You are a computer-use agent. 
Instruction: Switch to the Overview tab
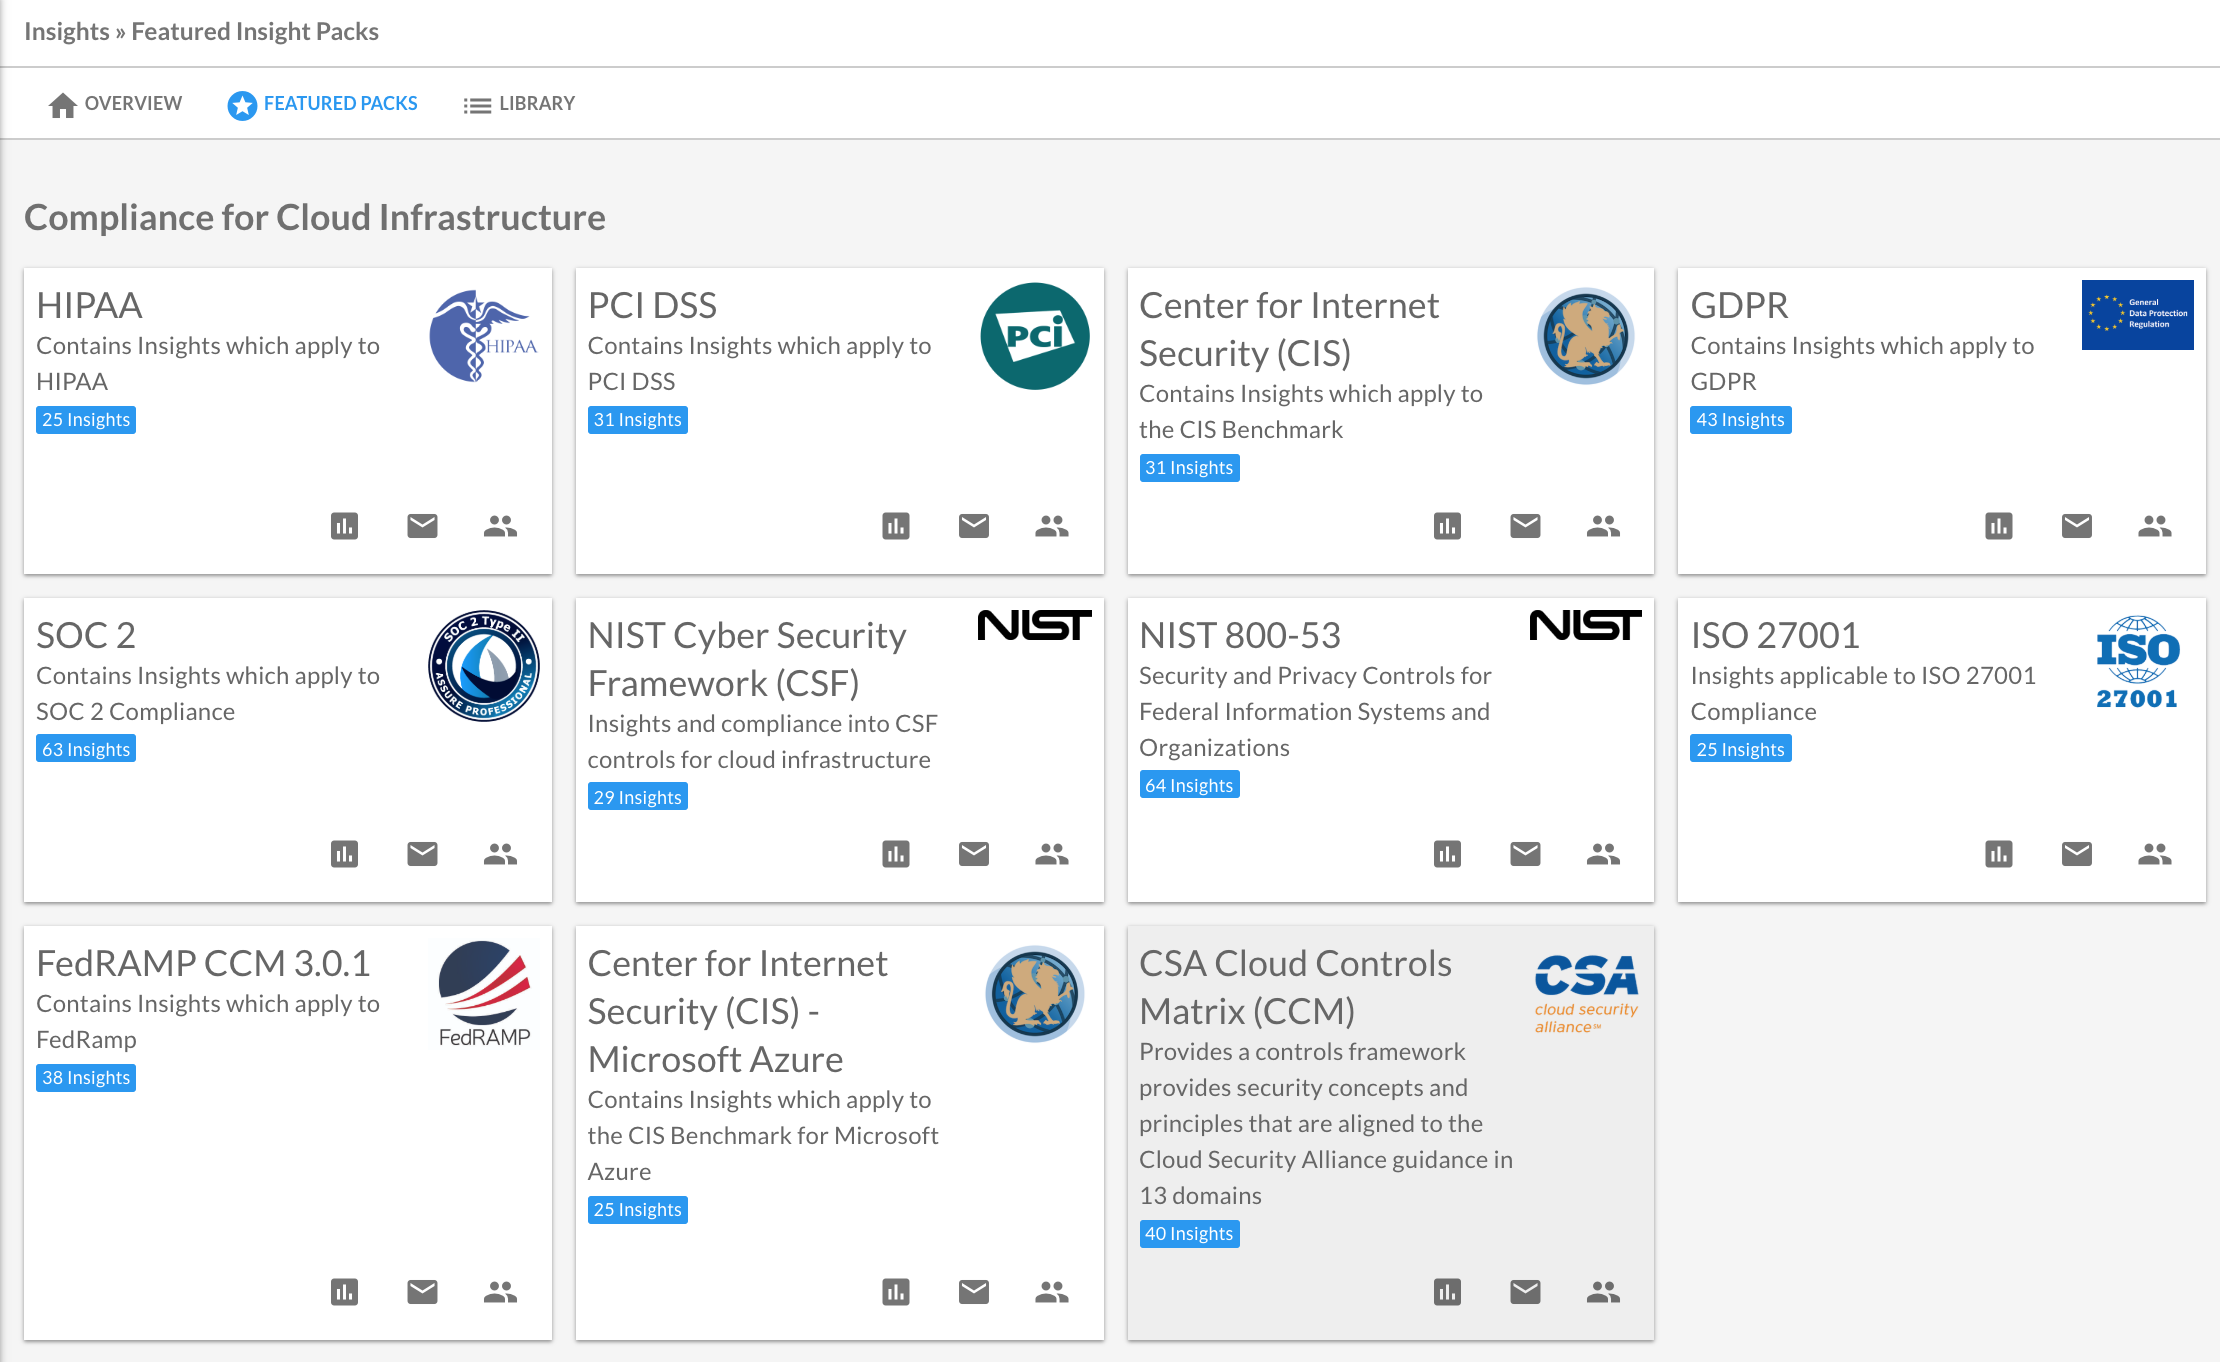coord(115,104)
